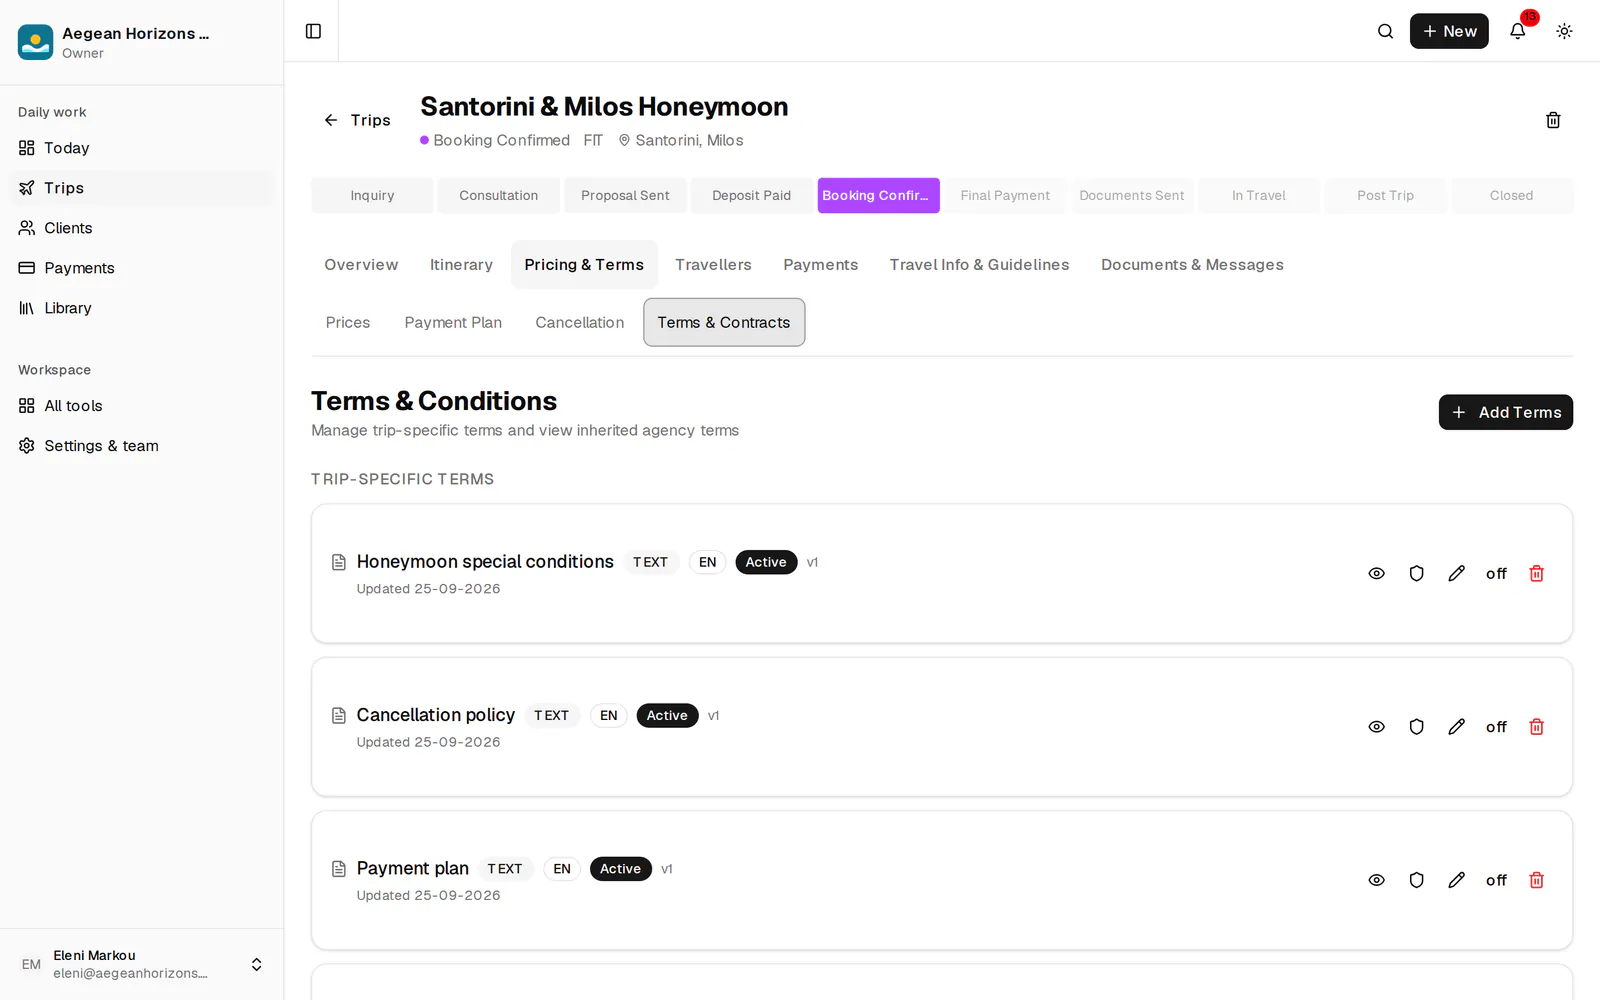The width and height of the screenshot is (1600, 1000).
Task: Switch to Documents & Messages tab
Action: [1192, 265]
